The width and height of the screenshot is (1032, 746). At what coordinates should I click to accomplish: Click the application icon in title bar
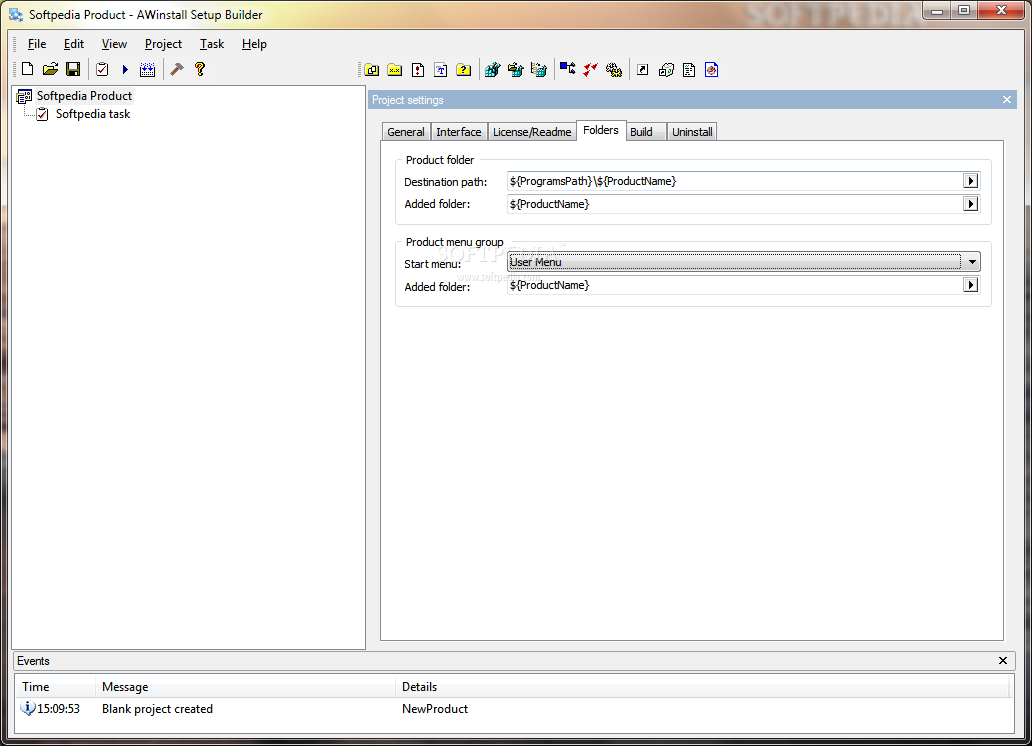(16, 14)
